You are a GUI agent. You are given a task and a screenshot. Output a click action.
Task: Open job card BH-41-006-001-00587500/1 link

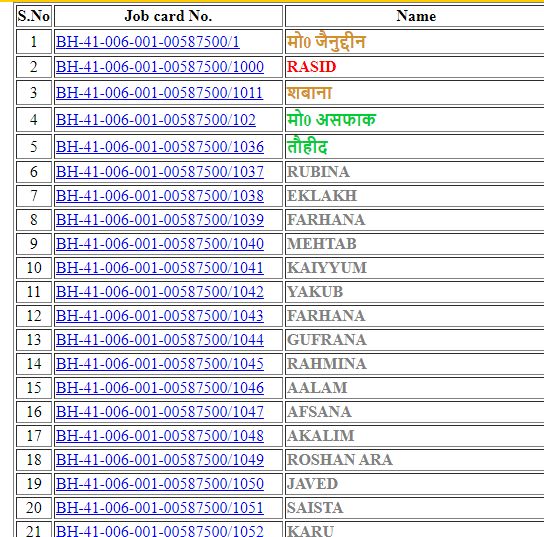147,42
